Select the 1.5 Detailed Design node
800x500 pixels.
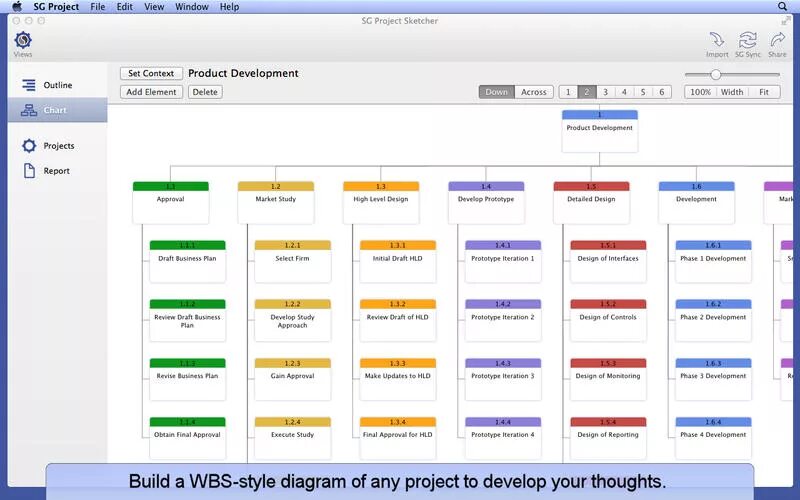(x=591, y=203)
